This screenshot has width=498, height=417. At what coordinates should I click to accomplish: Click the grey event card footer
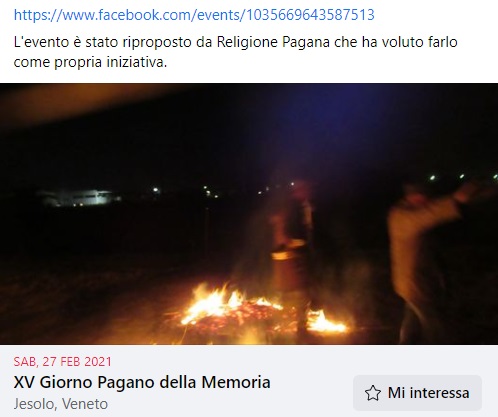pos(249,381)
